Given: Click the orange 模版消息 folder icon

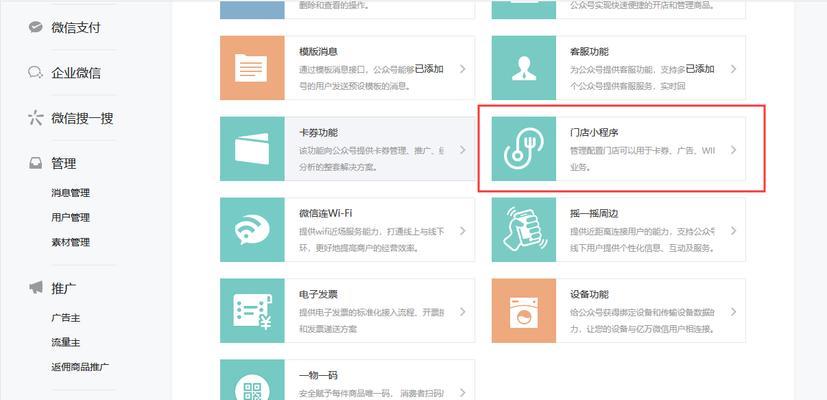Looking at the screenshot, I should 252,68.
